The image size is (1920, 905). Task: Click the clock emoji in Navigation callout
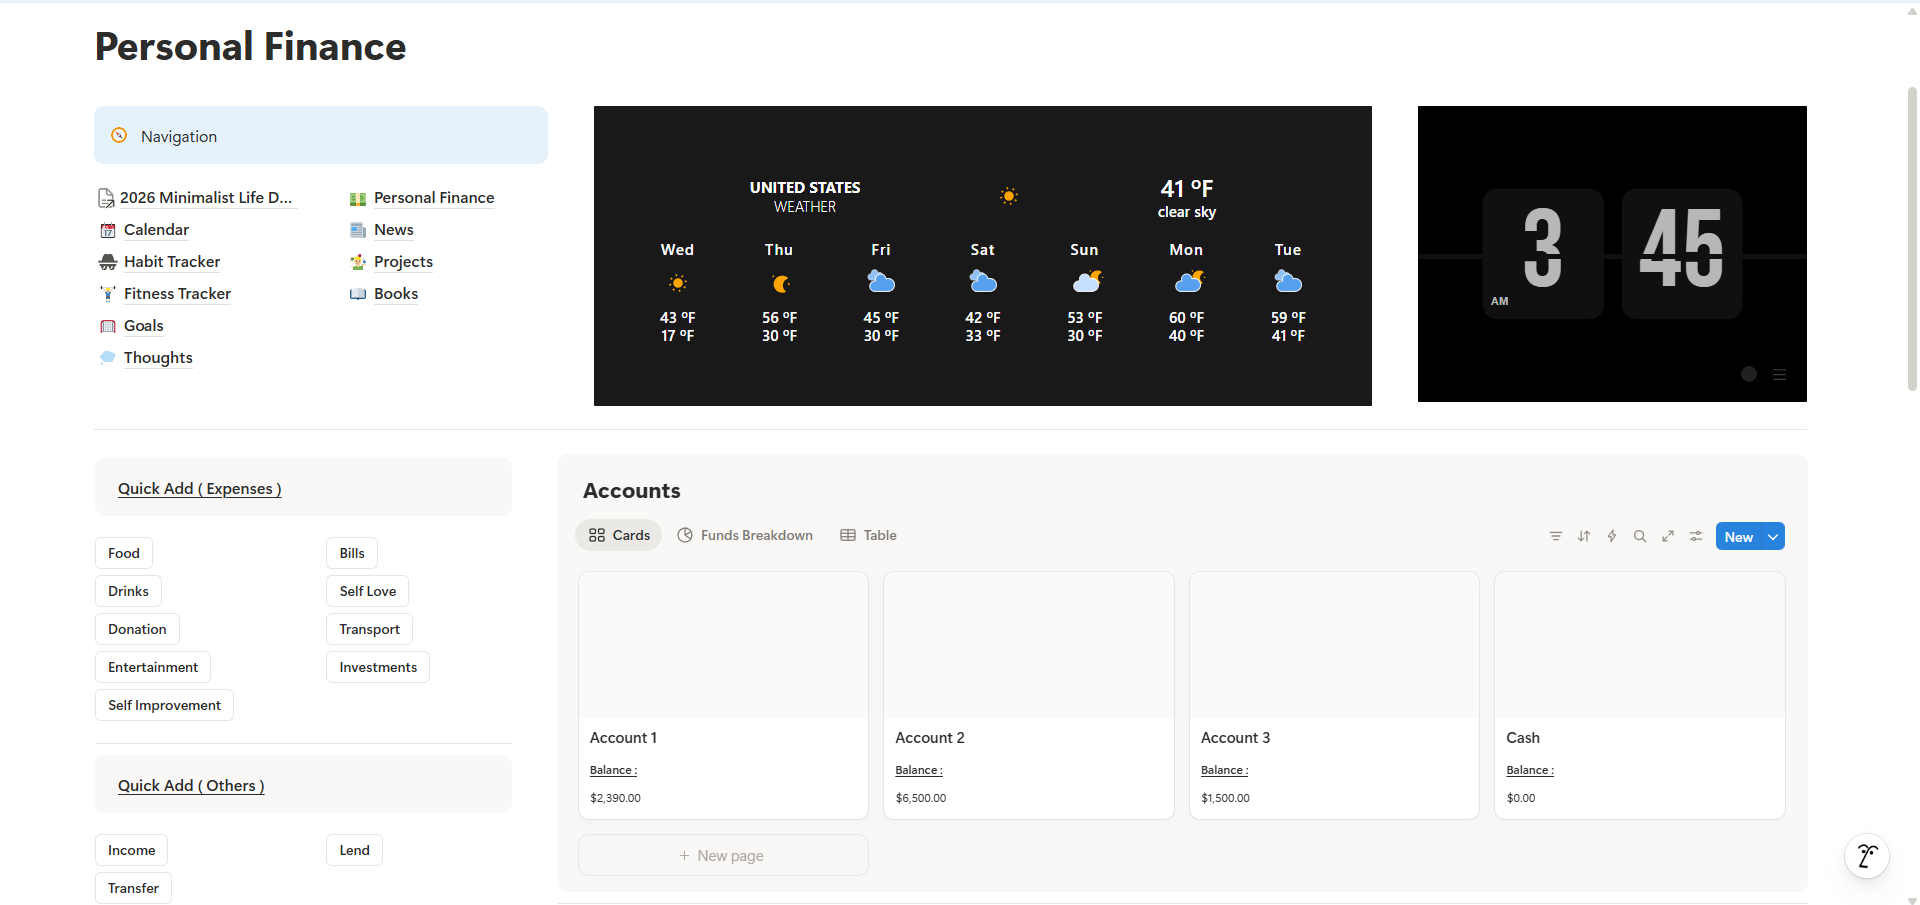[119, 135]
